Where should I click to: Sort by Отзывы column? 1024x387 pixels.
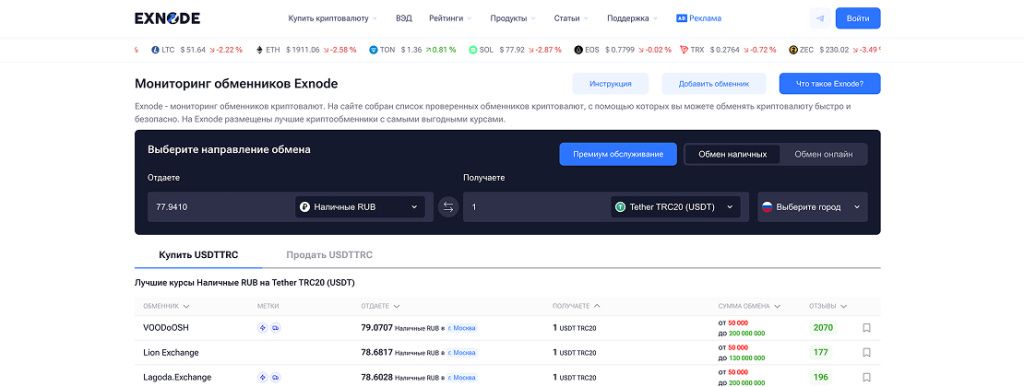pyautogui.click(x=828, y=306)
